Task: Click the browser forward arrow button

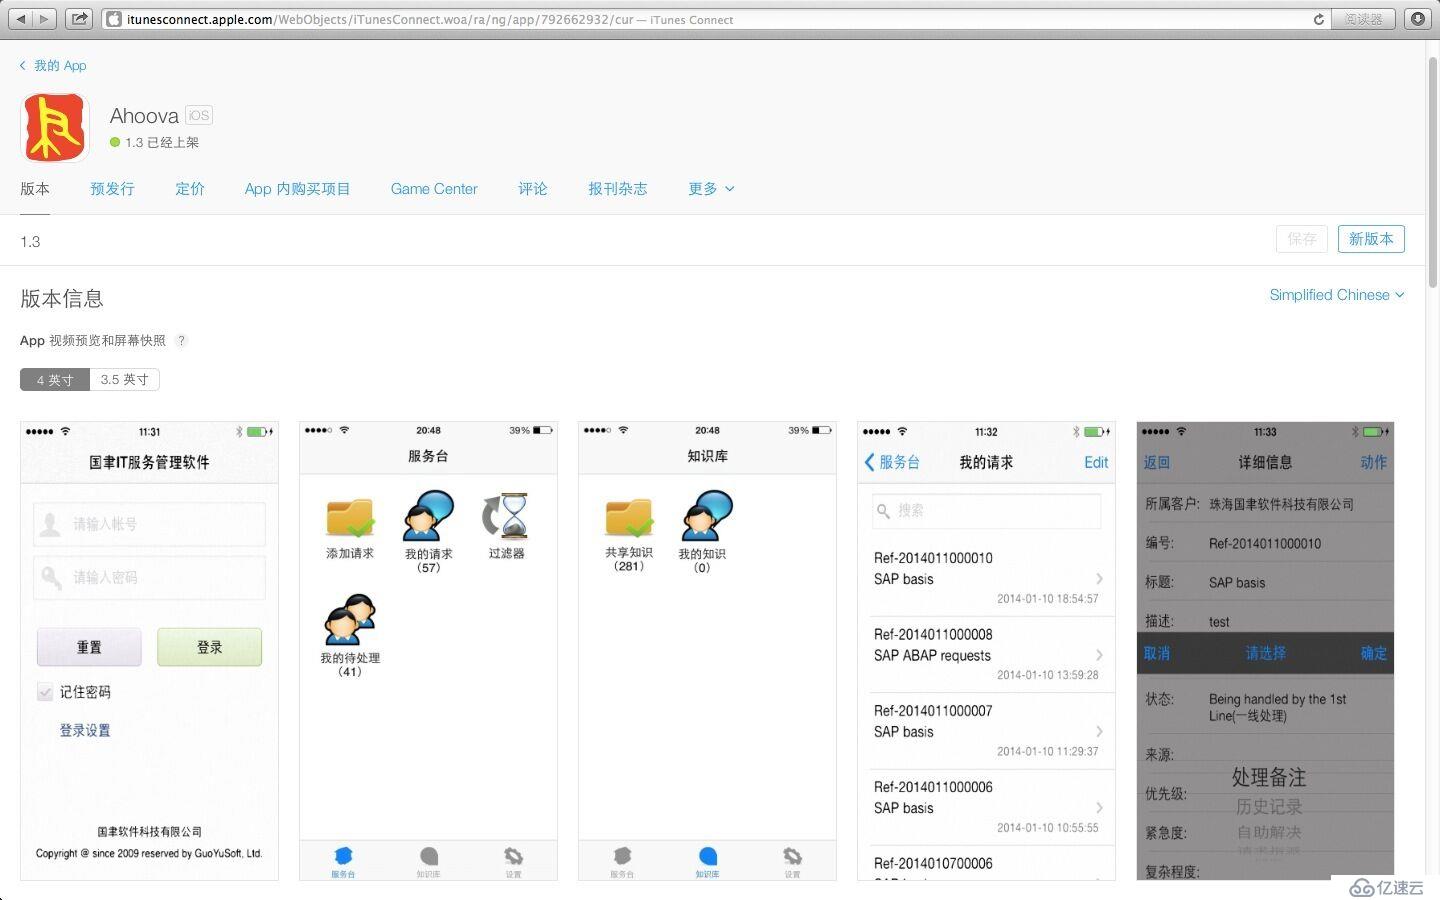Action: [44, 19]
